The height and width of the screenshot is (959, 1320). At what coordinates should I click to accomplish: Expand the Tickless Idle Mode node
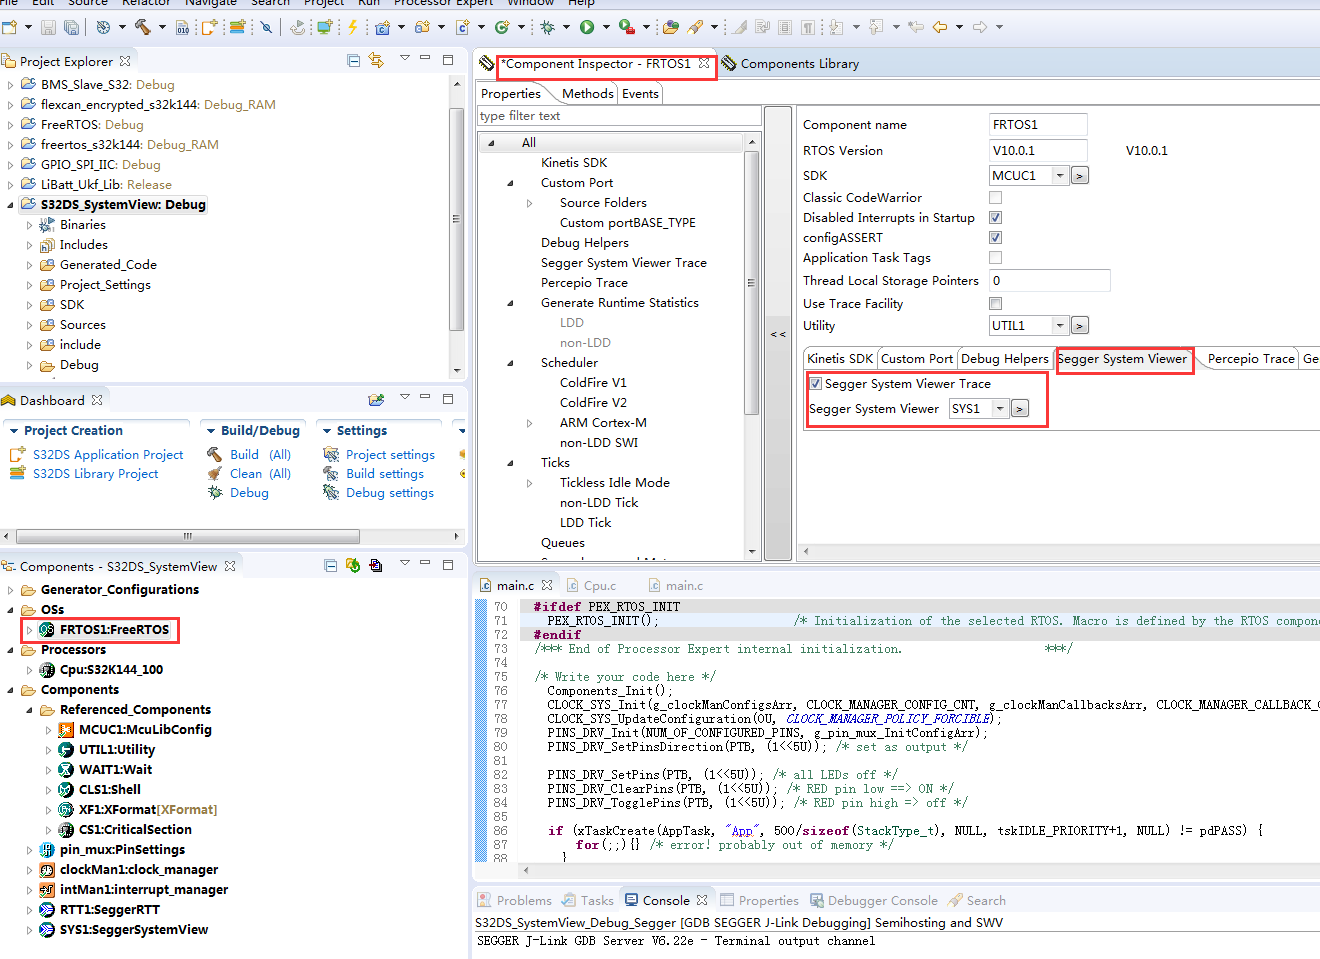tap(529, 483)
